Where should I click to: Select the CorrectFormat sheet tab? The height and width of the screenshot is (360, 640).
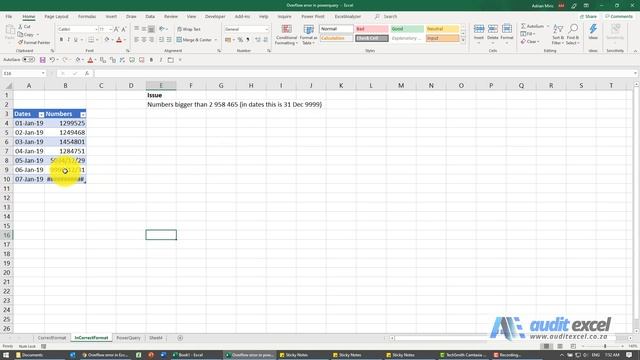coord(52,338)
